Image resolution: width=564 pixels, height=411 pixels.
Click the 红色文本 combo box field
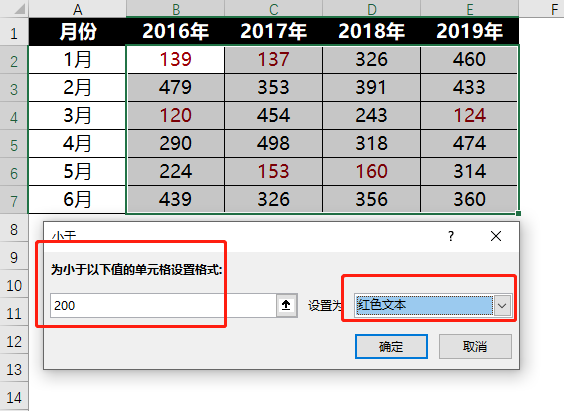433,305
